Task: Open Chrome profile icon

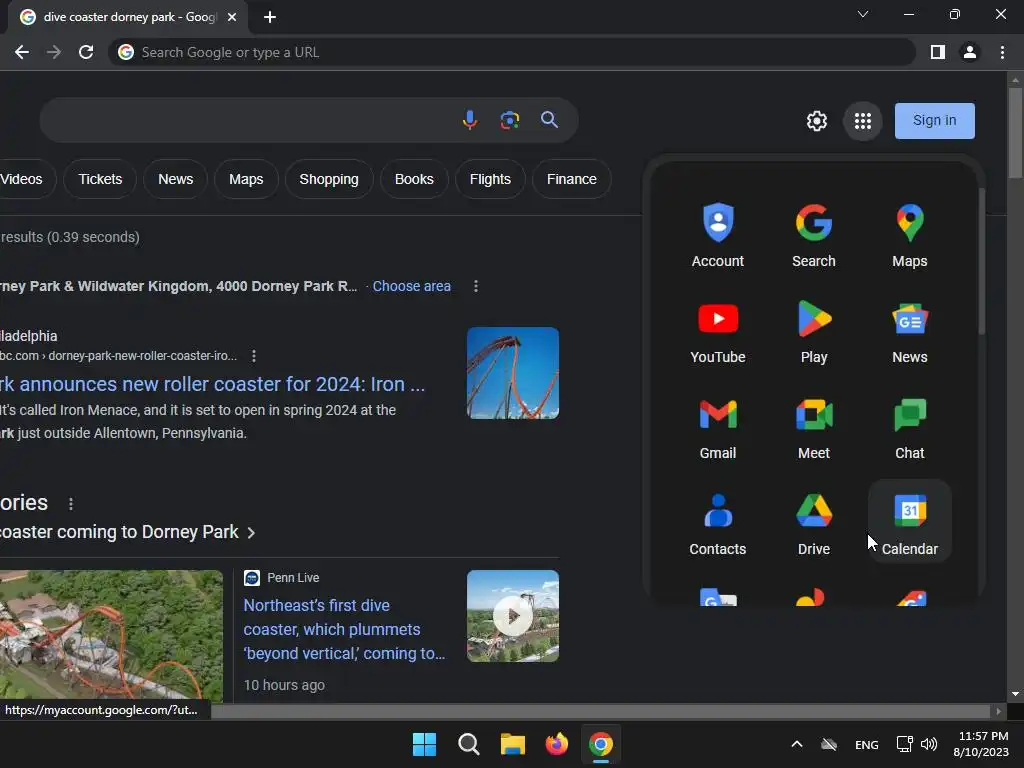Action: point(970,52)
